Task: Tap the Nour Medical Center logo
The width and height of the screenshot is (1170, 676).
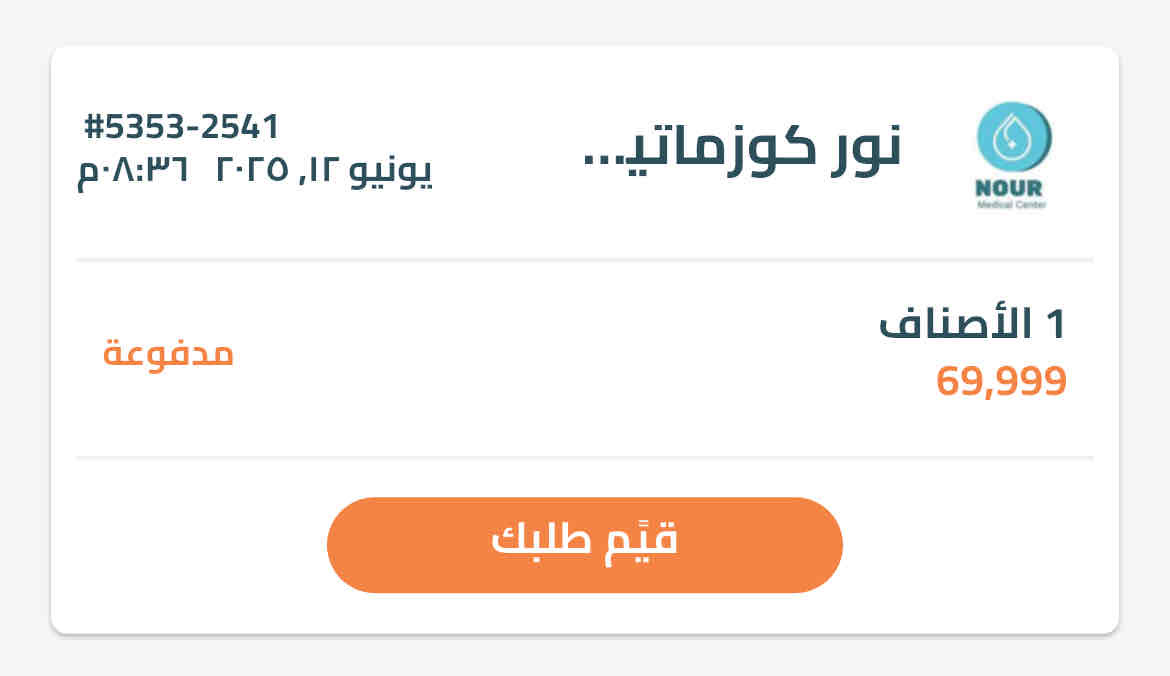Action: coord(1013,156)
